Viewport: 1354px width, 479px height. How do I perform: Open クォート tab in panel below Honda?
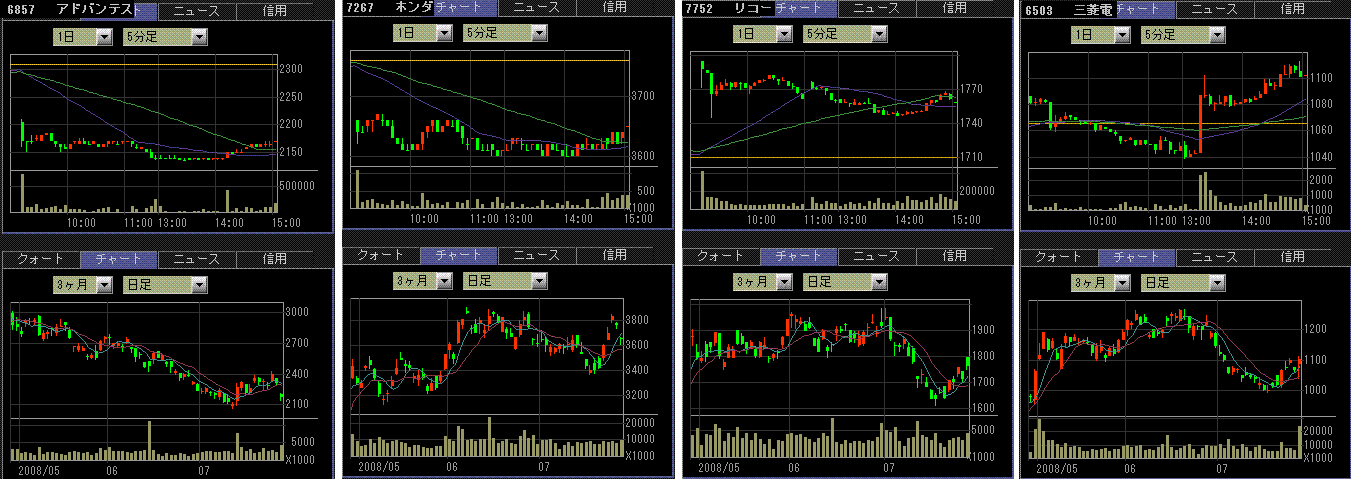click(x=381, y=255)
